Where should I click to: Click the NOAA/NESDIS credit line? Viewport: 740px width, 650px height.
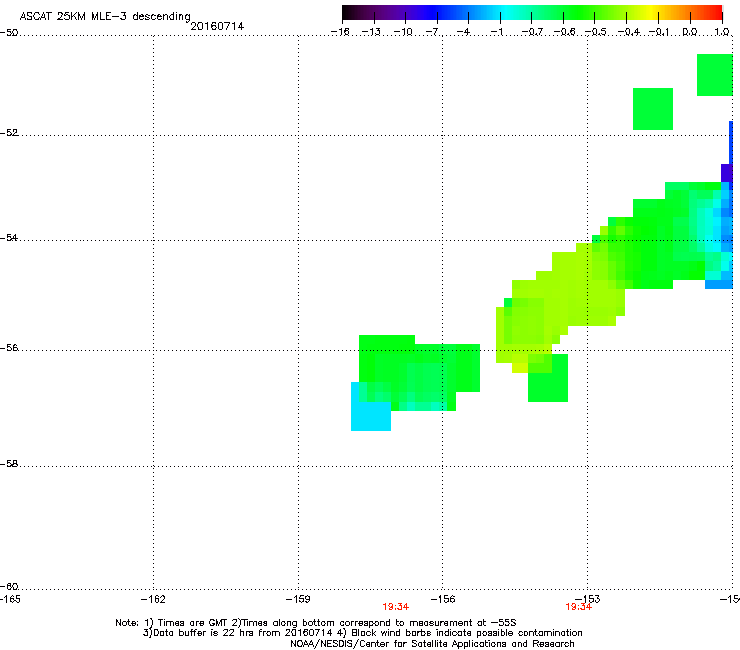[432, 644]
